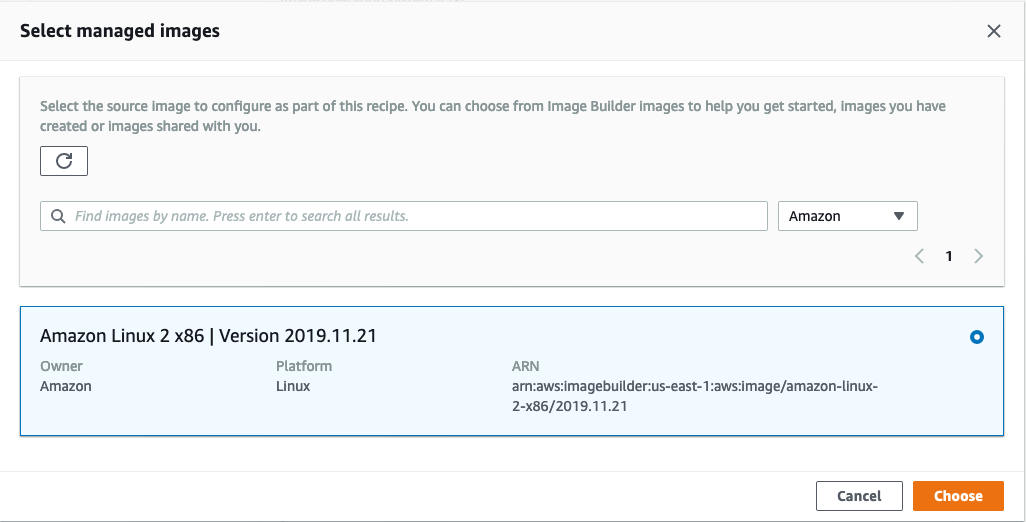Open the Amazon owner filter dropdown

coord(847,216)
